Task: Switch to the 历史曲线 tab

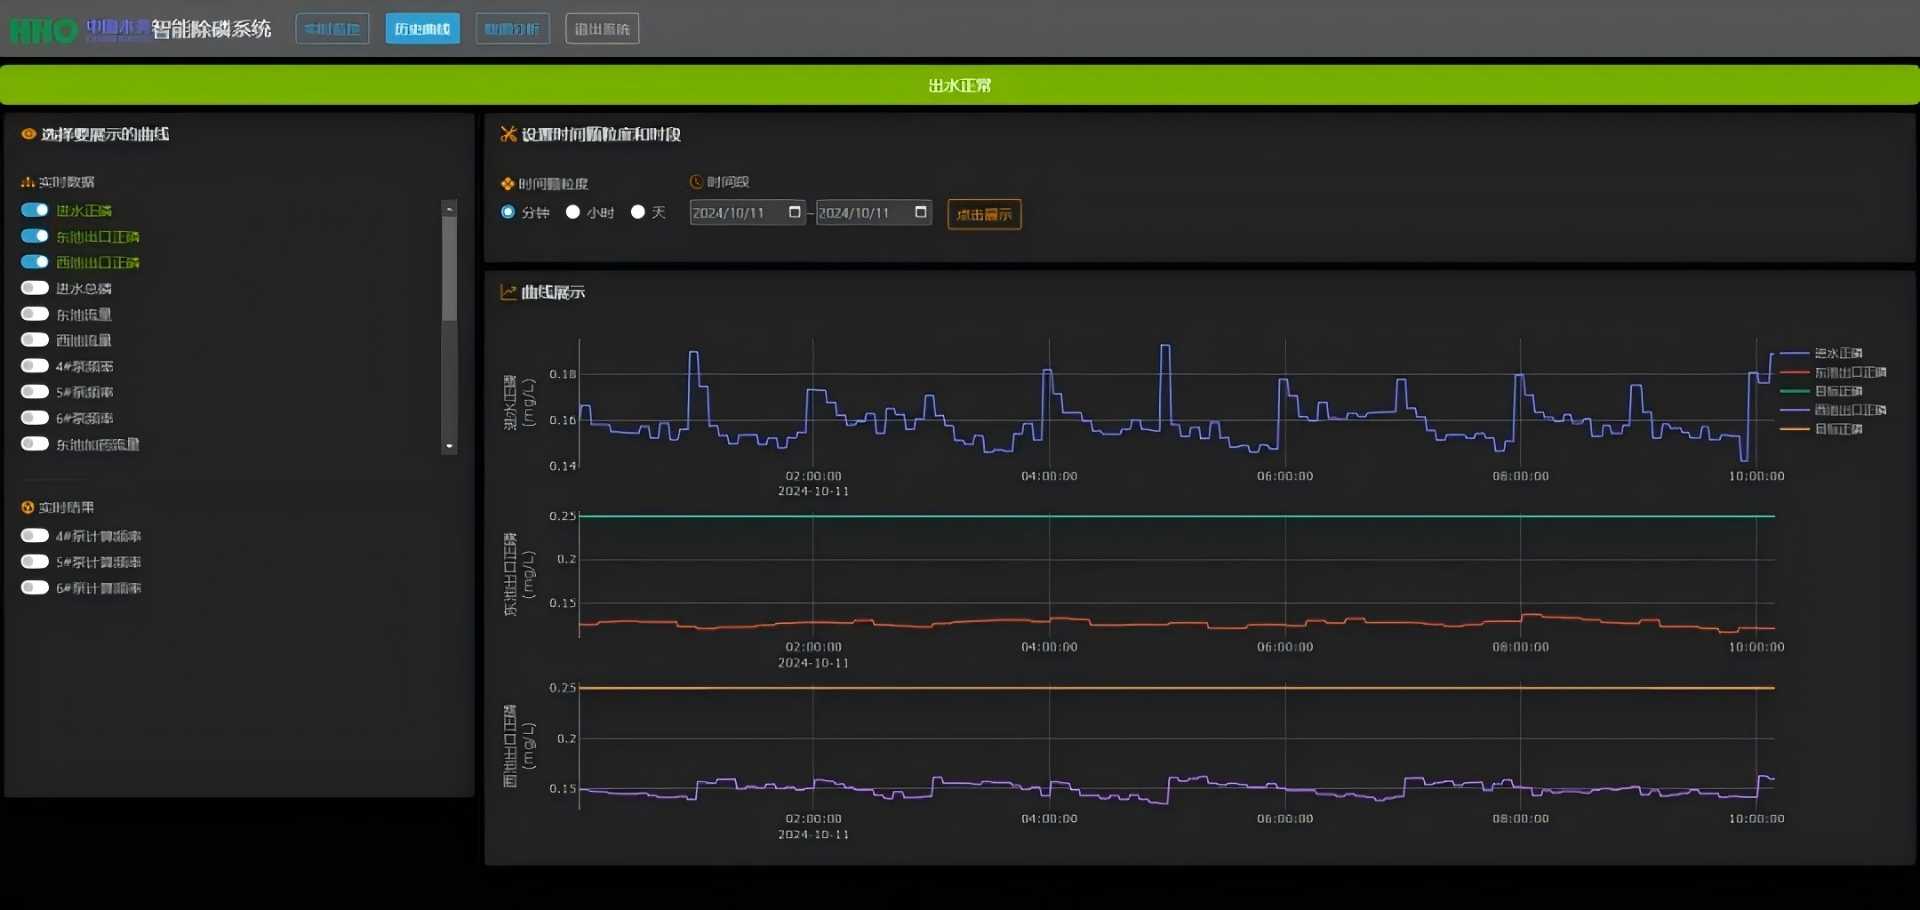Action: [422, 29]
